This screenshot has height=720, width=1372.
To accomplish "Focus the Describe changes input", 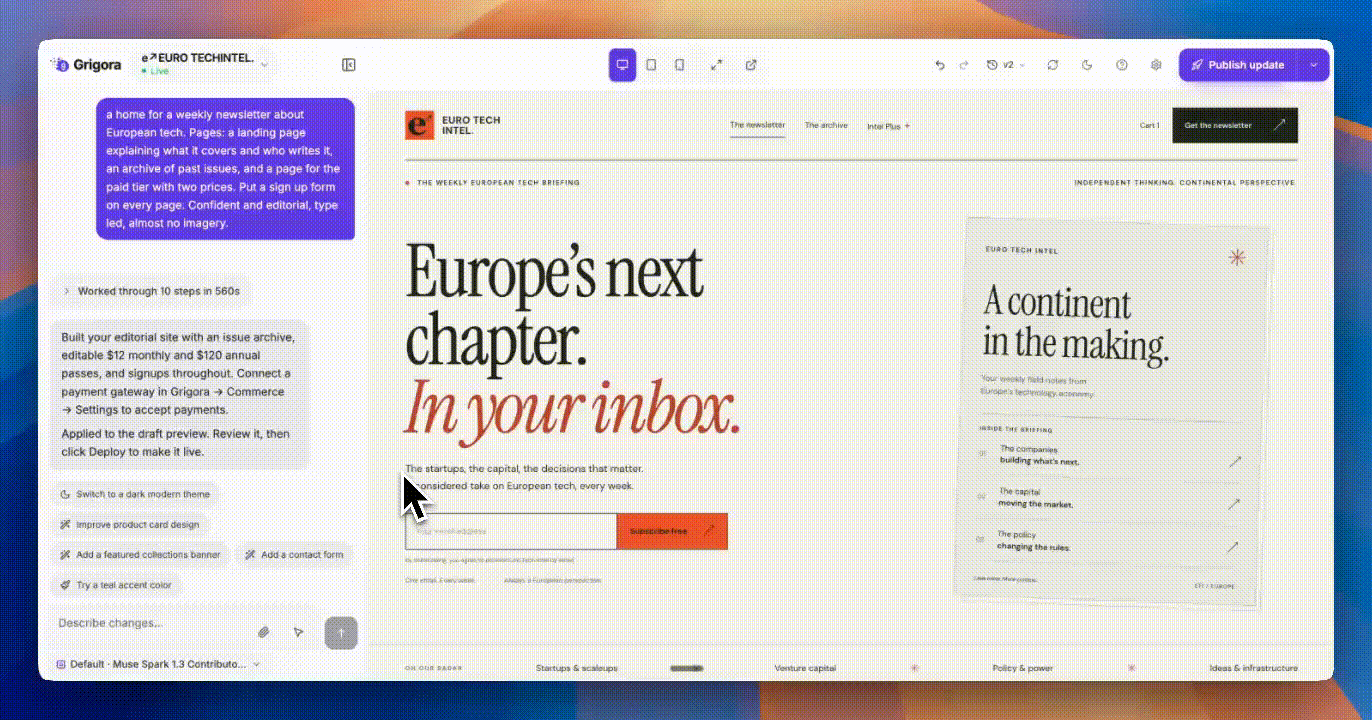I will coord(150,623).
